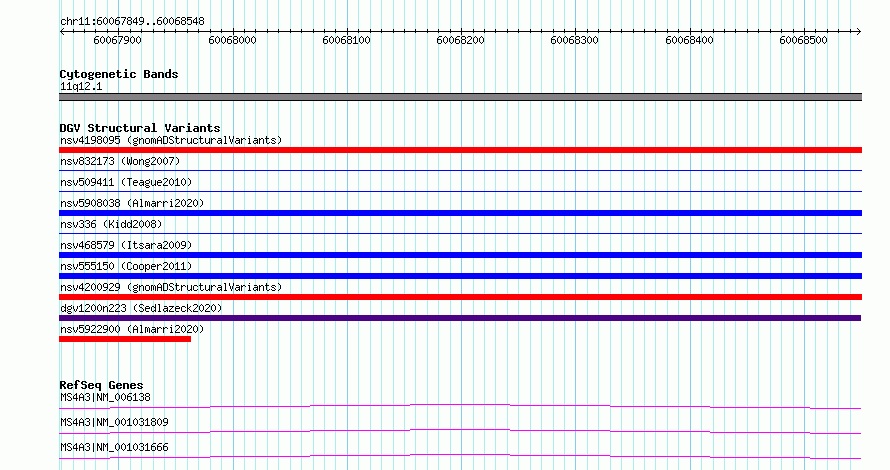The image size is (890, 470).
Task: Click the nsv555150 (Cooper2011) label
Action: coord(126,266)
